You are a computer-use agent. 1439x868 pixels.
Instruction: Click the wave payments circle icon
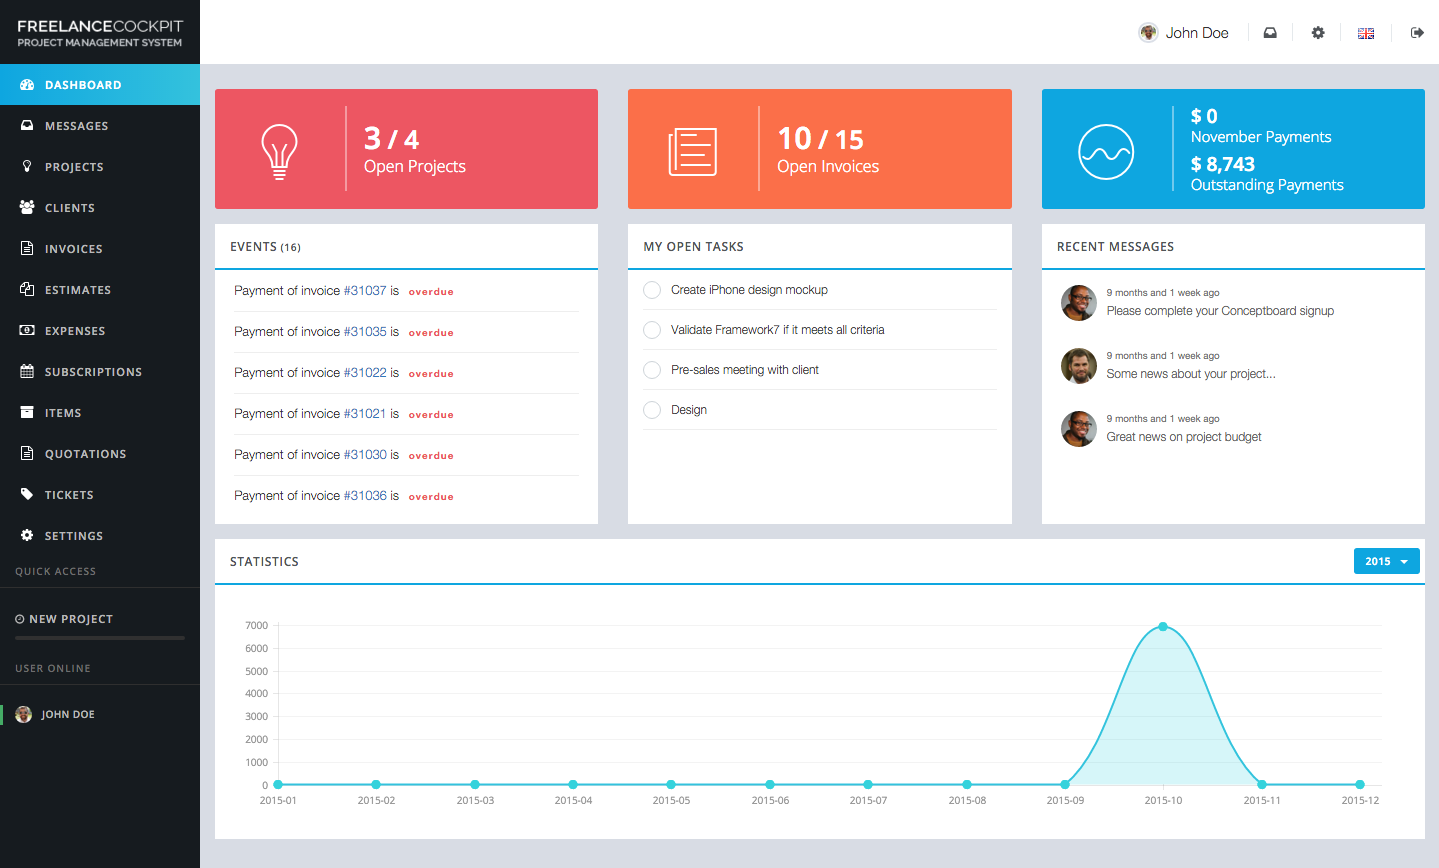coord(1106,152)
